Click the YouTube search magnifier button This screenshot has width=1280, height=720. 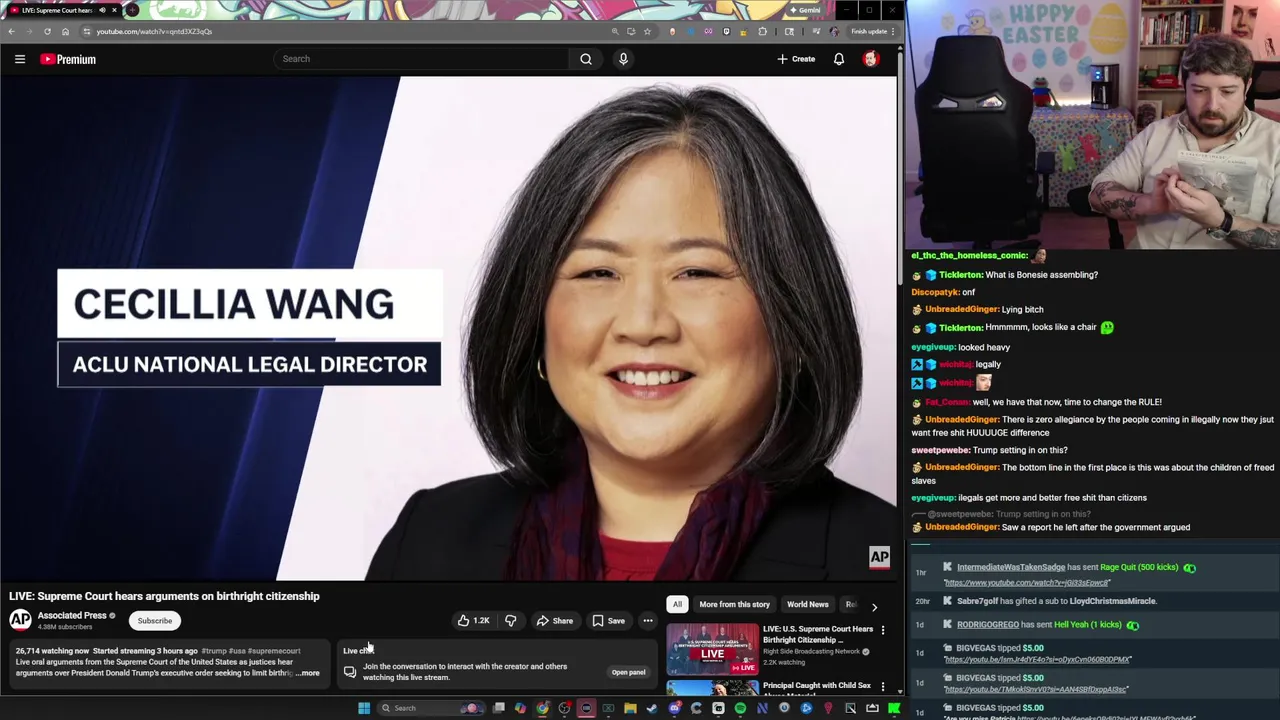[x=586, y=59]
